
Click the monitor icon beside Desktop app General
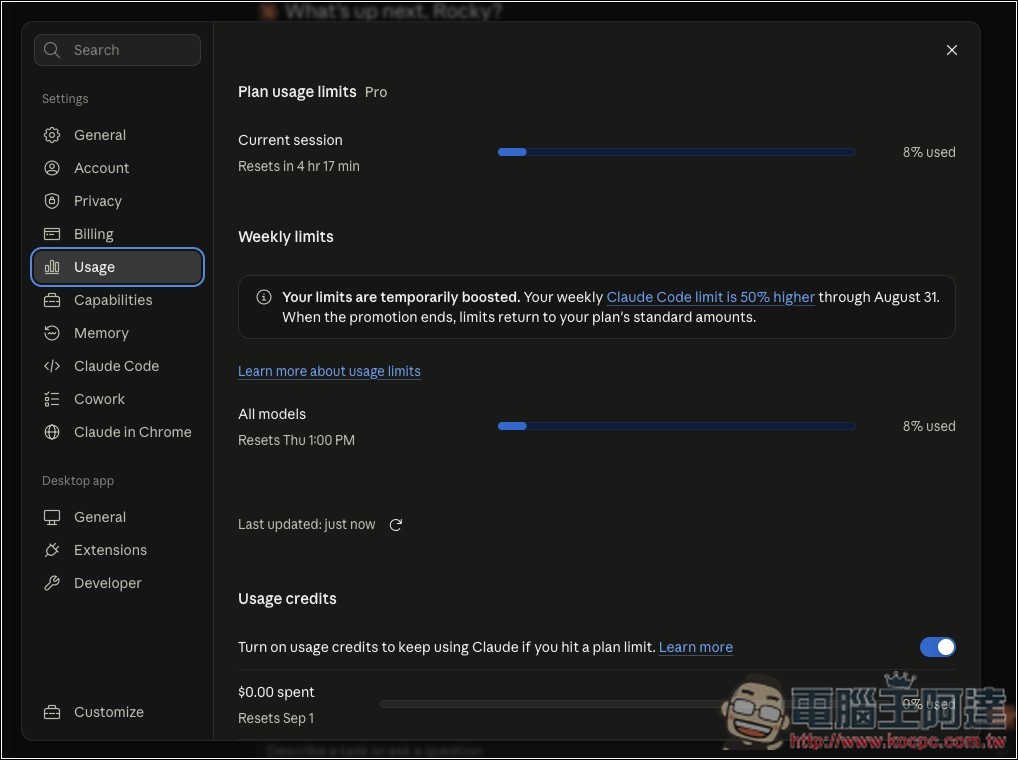tap(52, 517)
